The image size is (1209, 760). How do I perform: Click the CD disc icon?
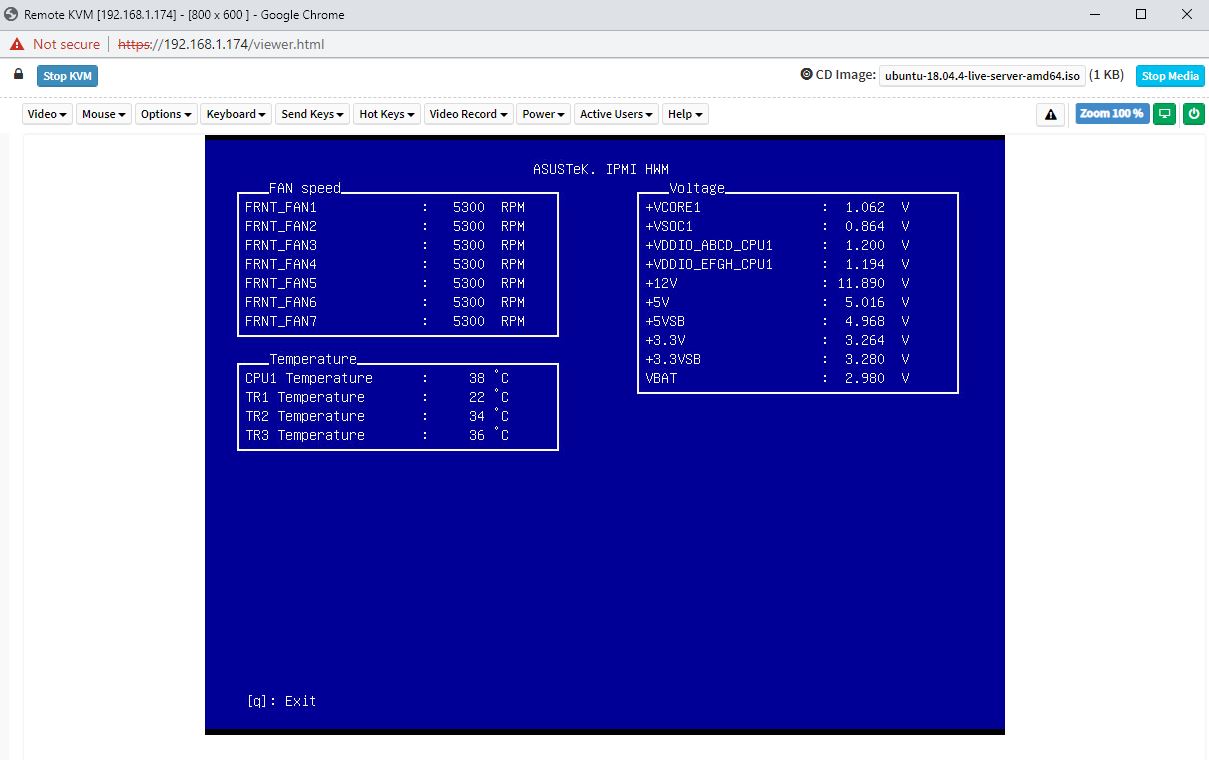tap(806, 75)
